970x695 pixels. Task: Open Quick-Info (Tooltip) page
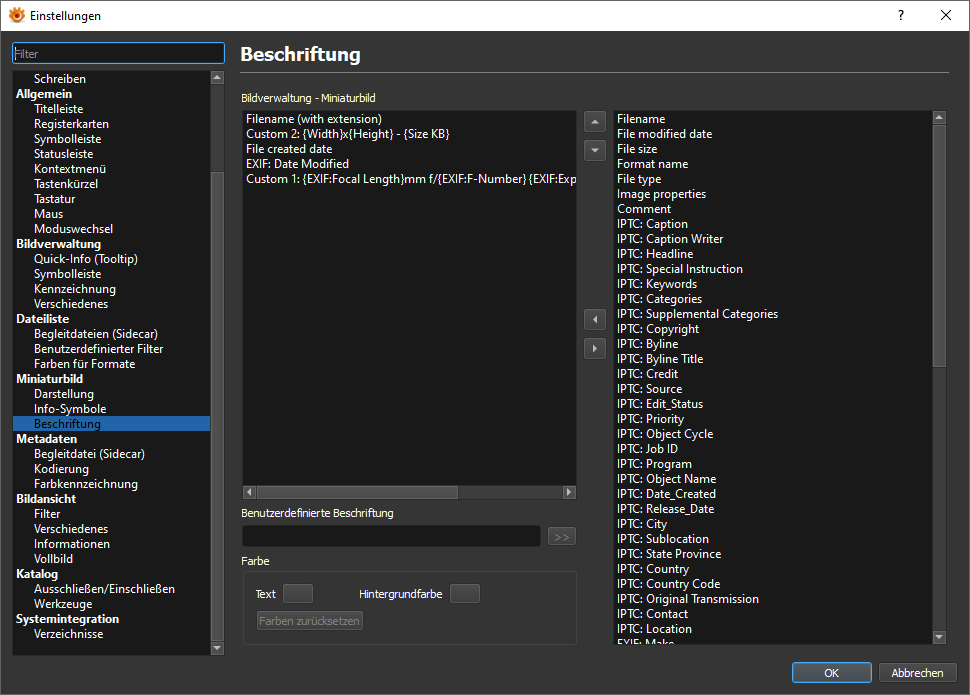(86, 259)
